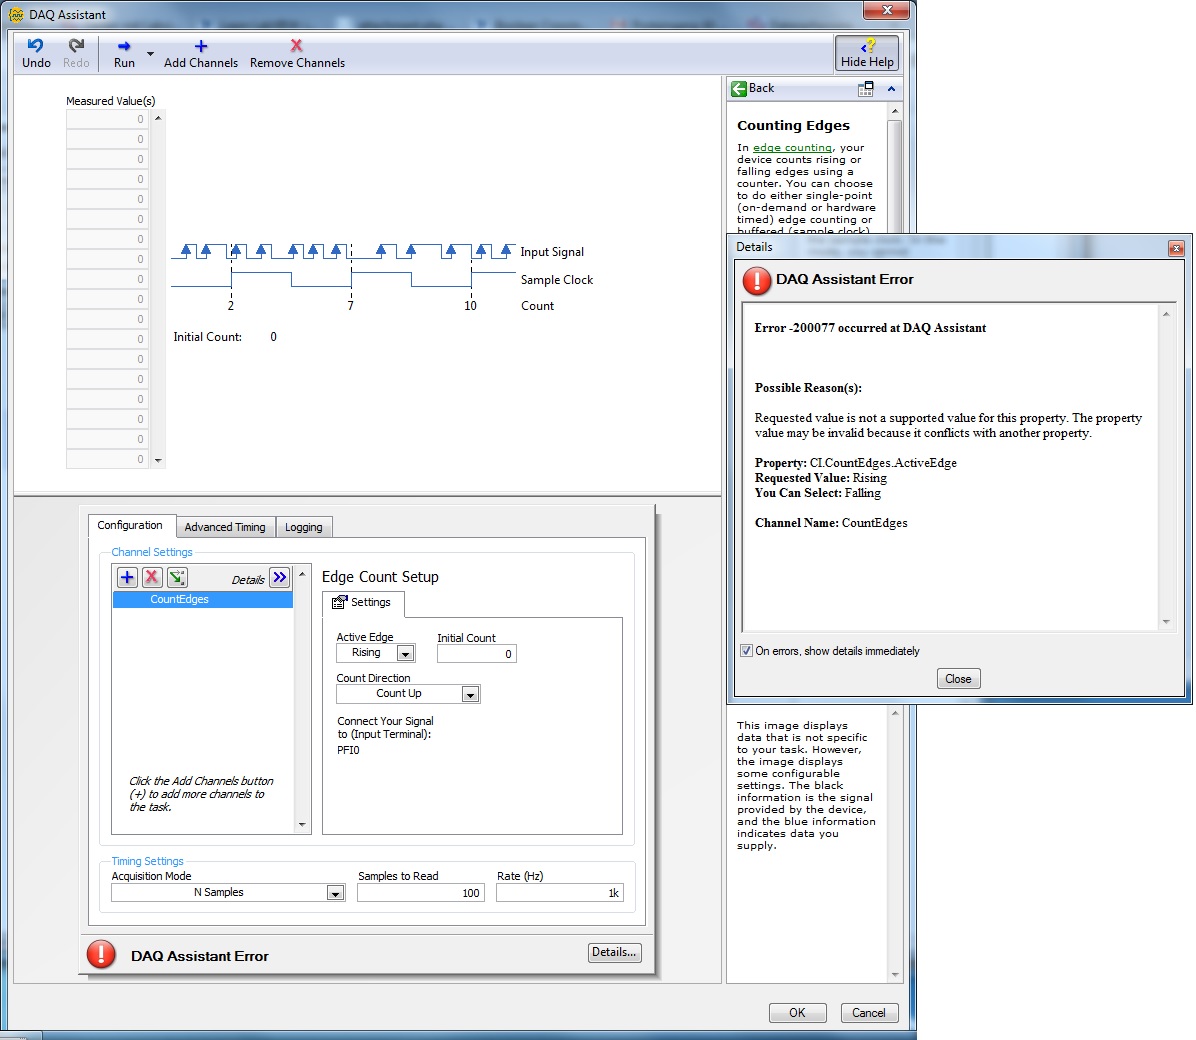This screenshot has height=1040, width=1196.
Task: Click channel list scroll-down arrow
Action: [302, 824]
